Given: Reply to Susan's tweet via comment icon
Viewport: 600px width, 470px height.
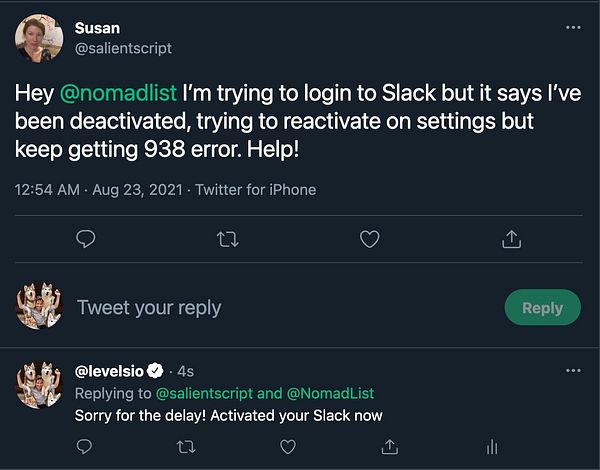Looking at the screenshot, I should pyautogui.click(x=86, y=239).
